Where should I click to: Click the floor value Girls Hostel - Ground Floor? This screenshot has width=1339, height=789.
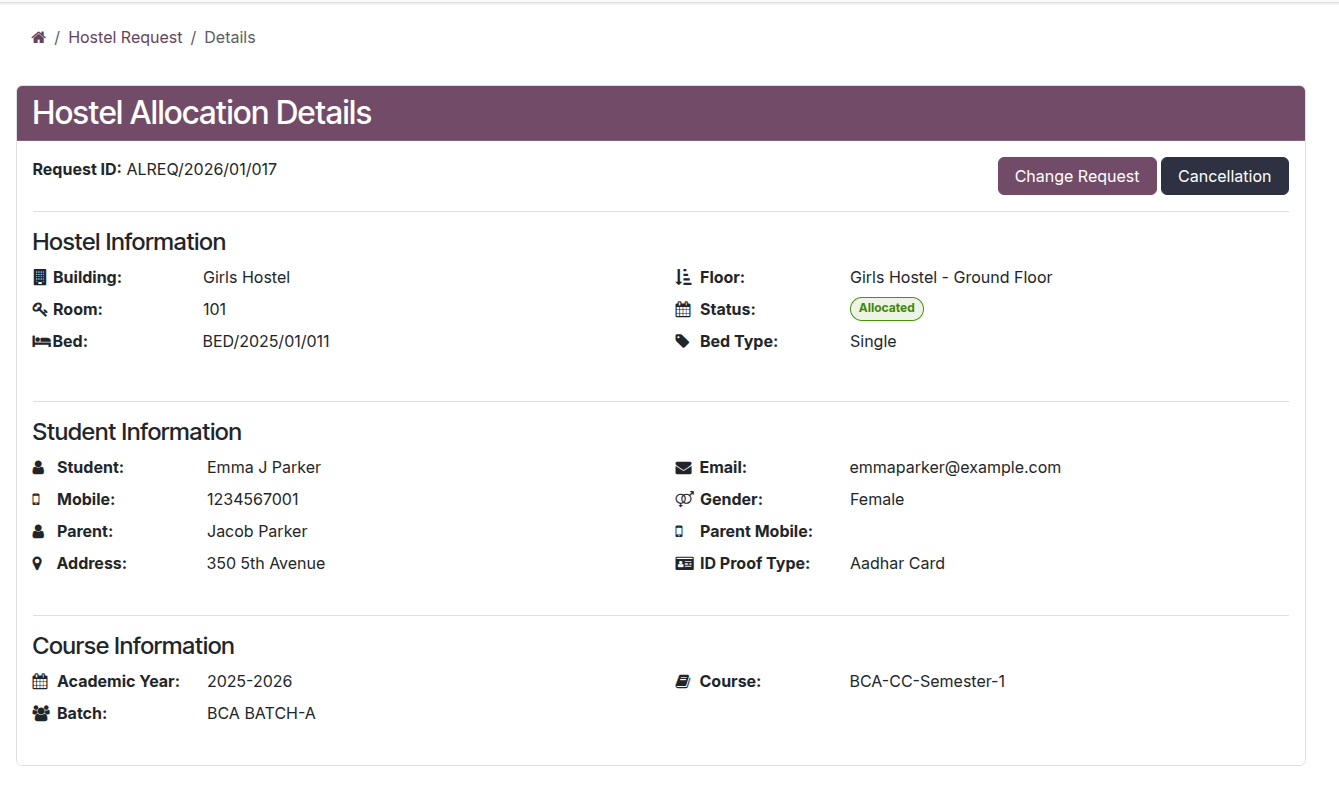point(951,278)
